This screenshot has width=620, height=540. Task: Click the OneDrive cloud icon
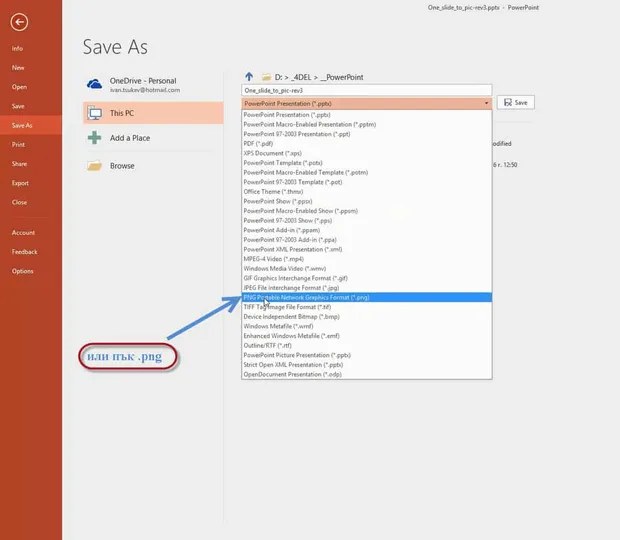95,84
